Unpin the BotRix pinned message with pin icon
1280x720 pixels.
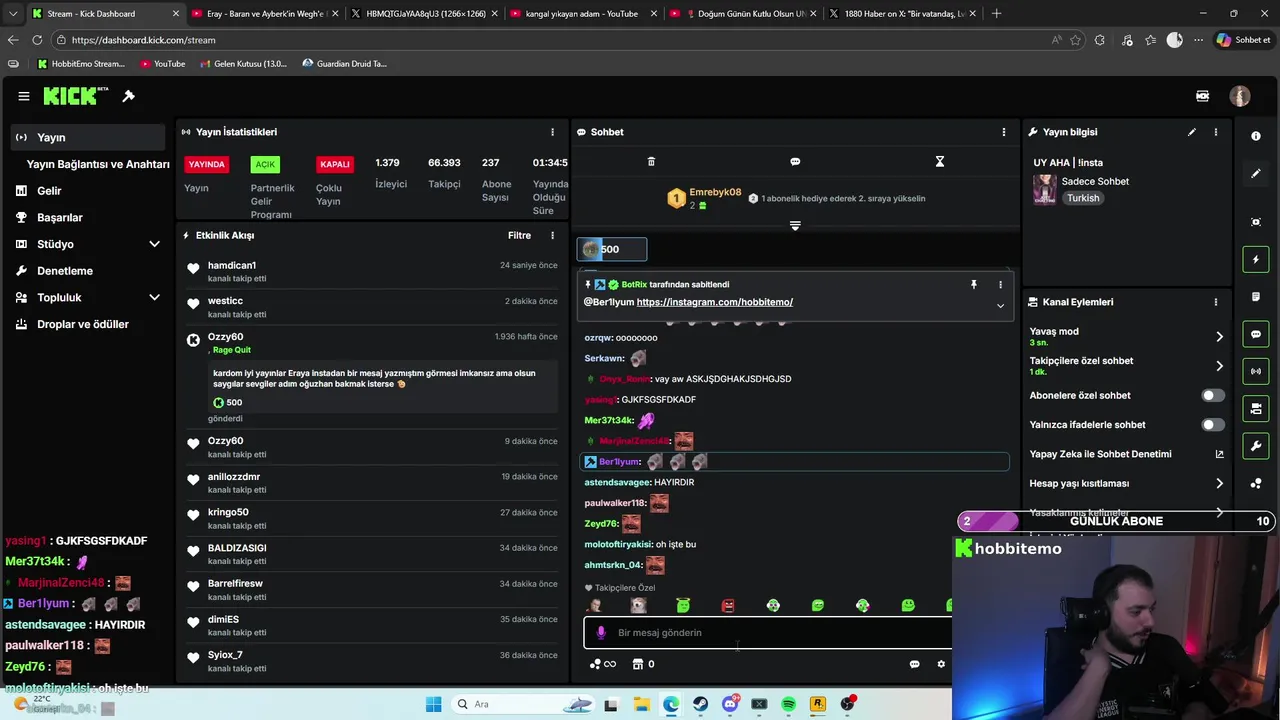coord(973,285)
